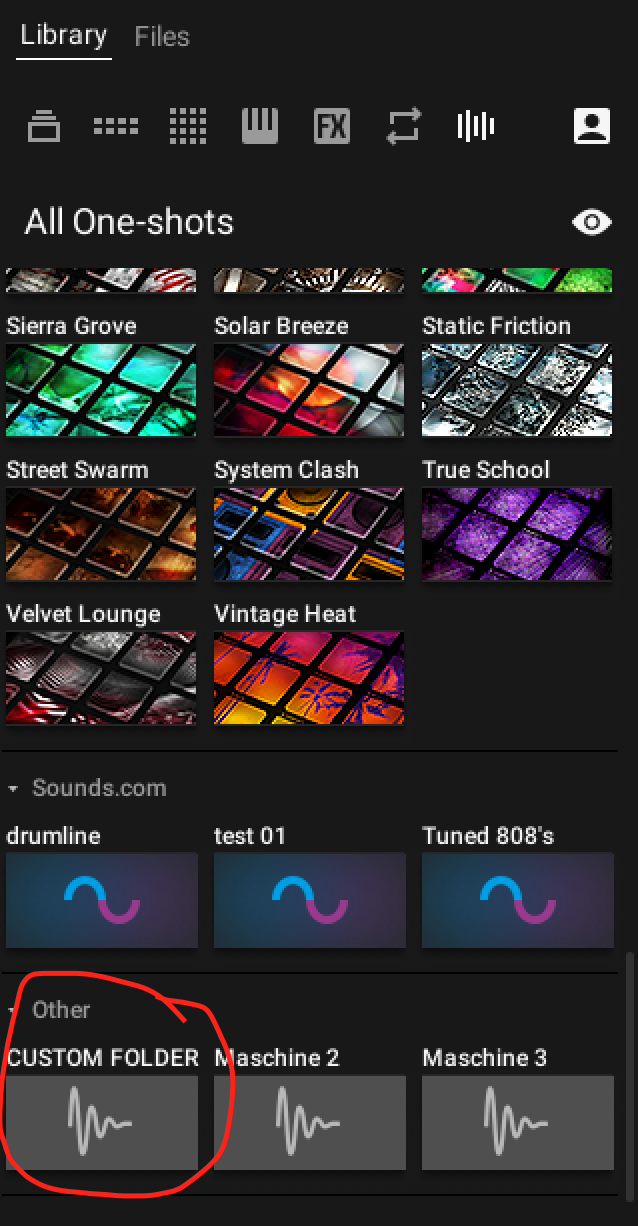This screenshot has width=638, height=1226.
Task: Toggle the user content icon
Action: 592,127
